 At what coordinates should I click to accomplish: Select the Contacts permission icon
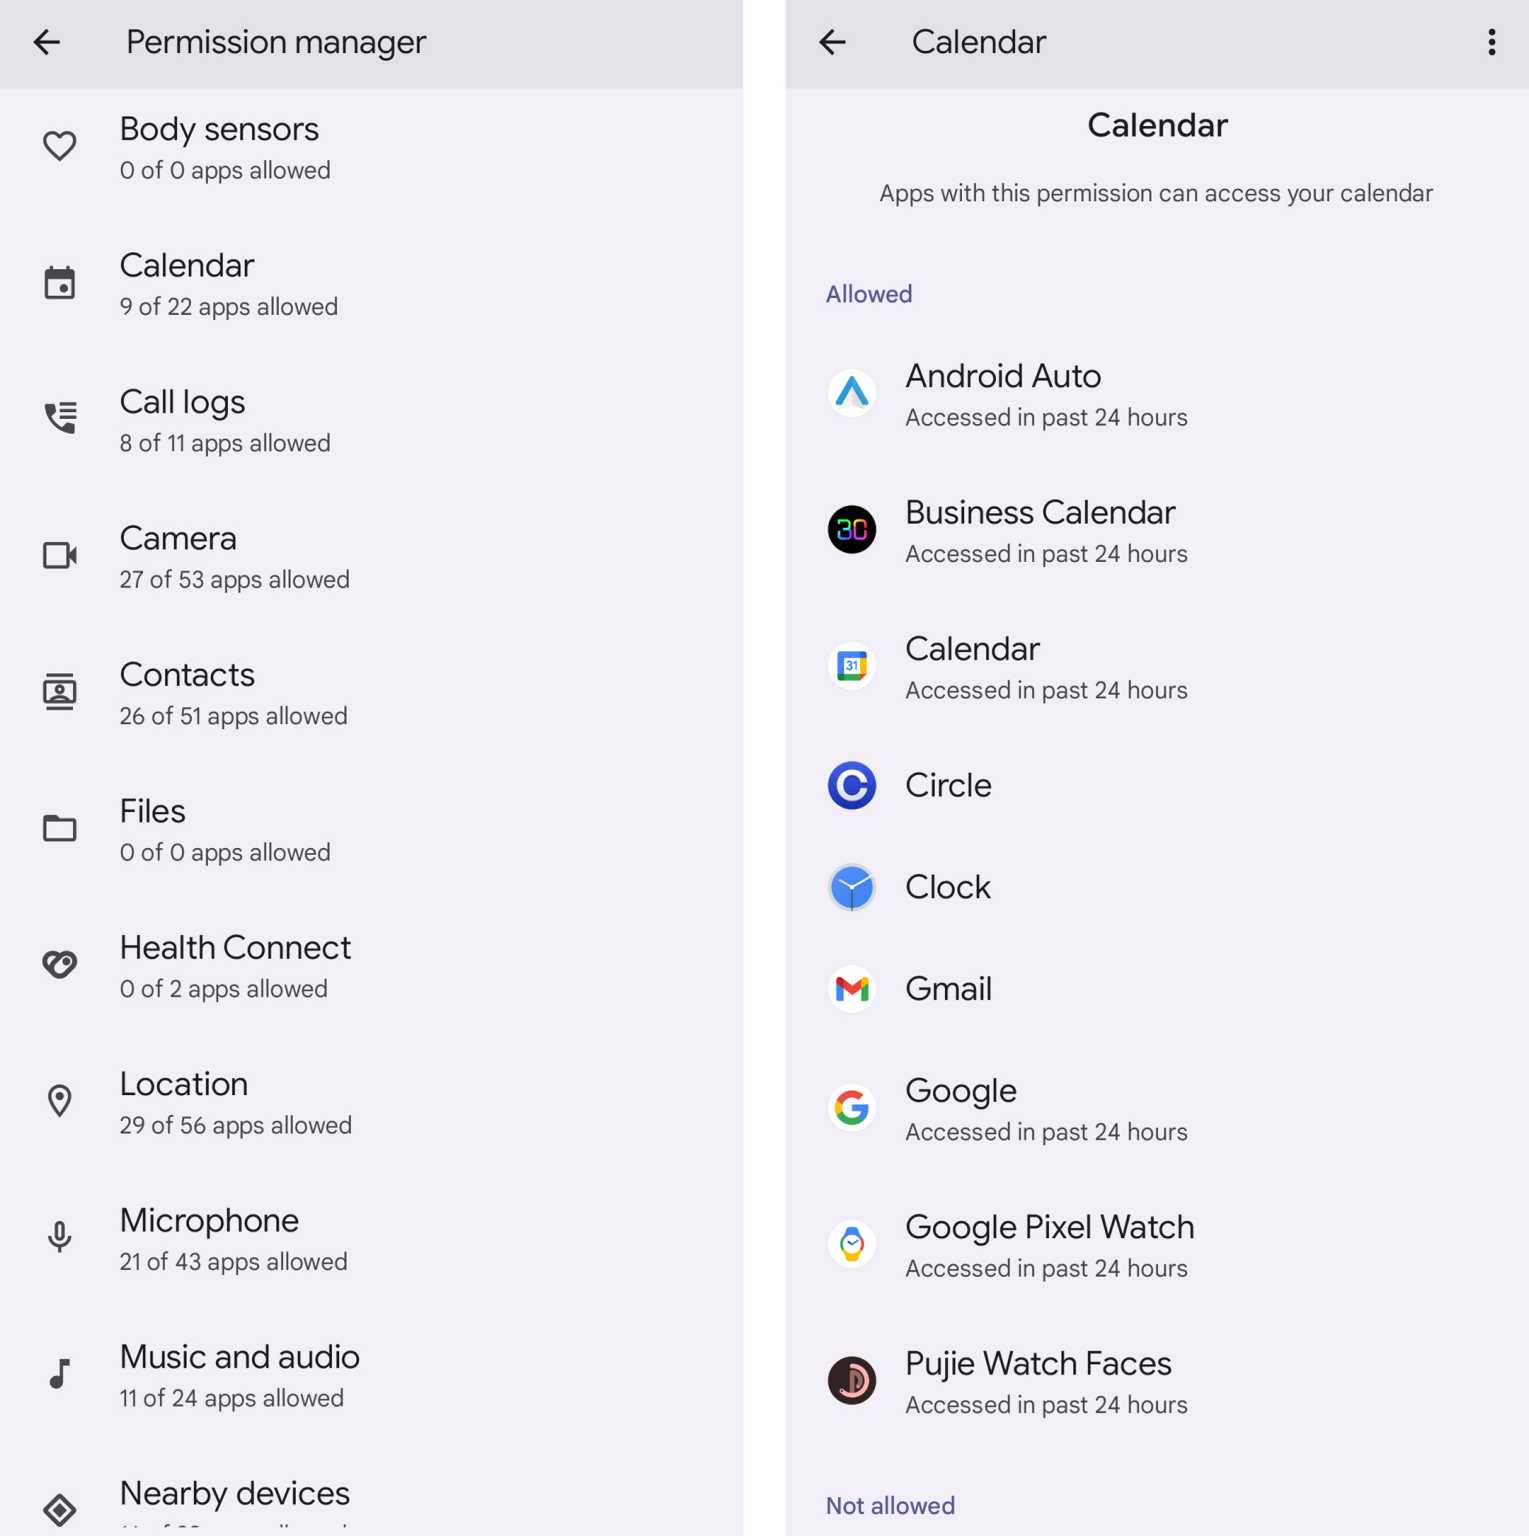click(59, 692)
